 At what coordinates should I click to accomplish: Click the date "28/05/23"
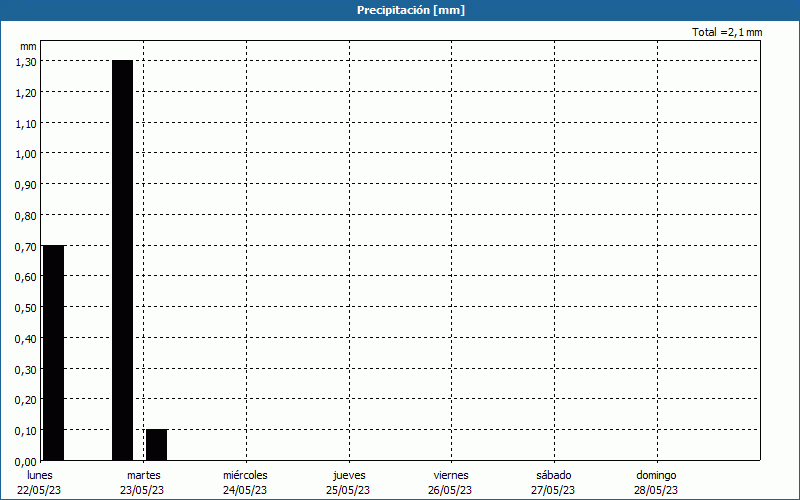tap(656, 490)
